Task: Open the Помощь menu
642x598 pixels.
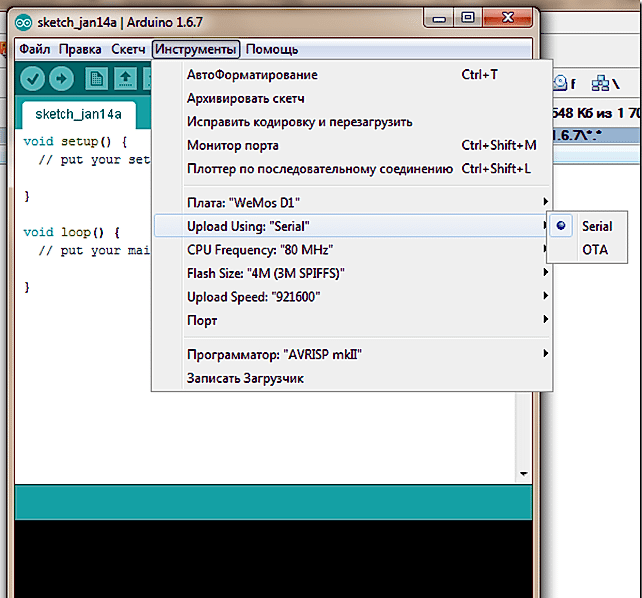Action: 271,49
